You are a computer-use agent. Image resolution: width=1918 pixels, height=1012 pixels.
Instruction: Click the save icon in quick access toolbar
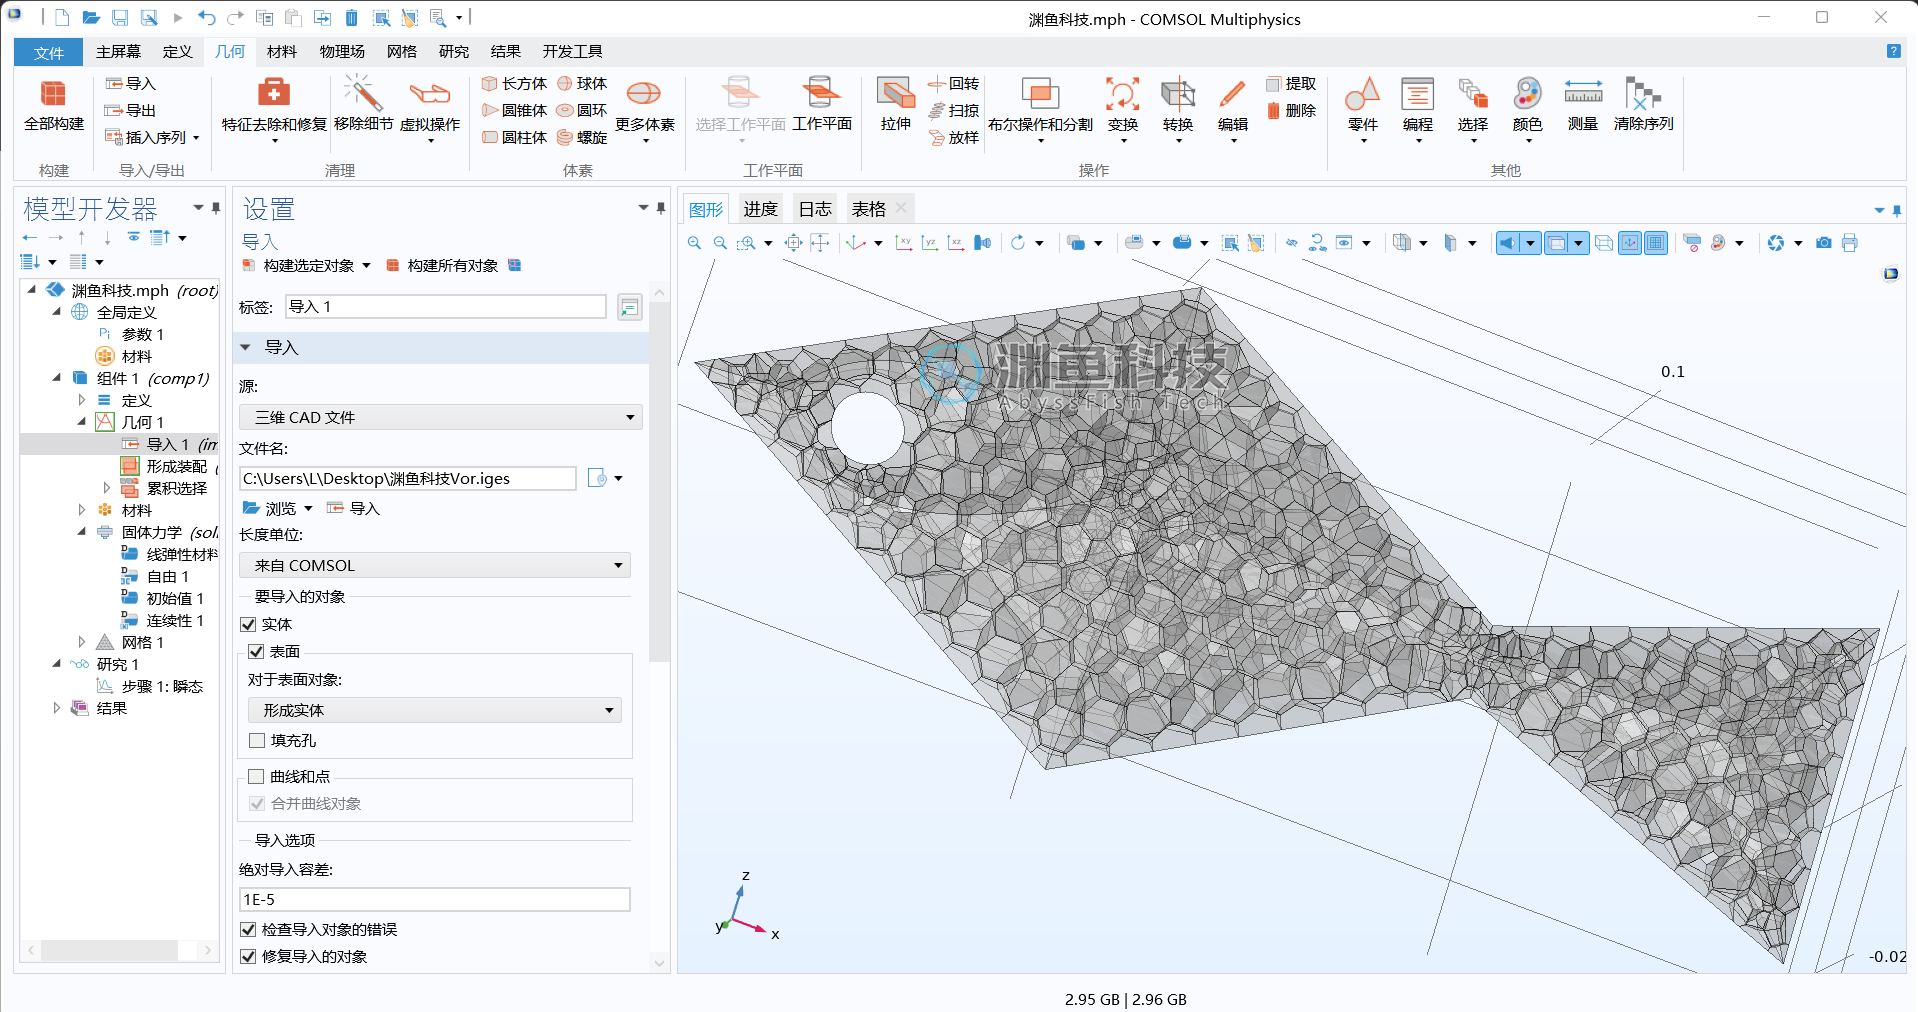click(x=120, y=18)
